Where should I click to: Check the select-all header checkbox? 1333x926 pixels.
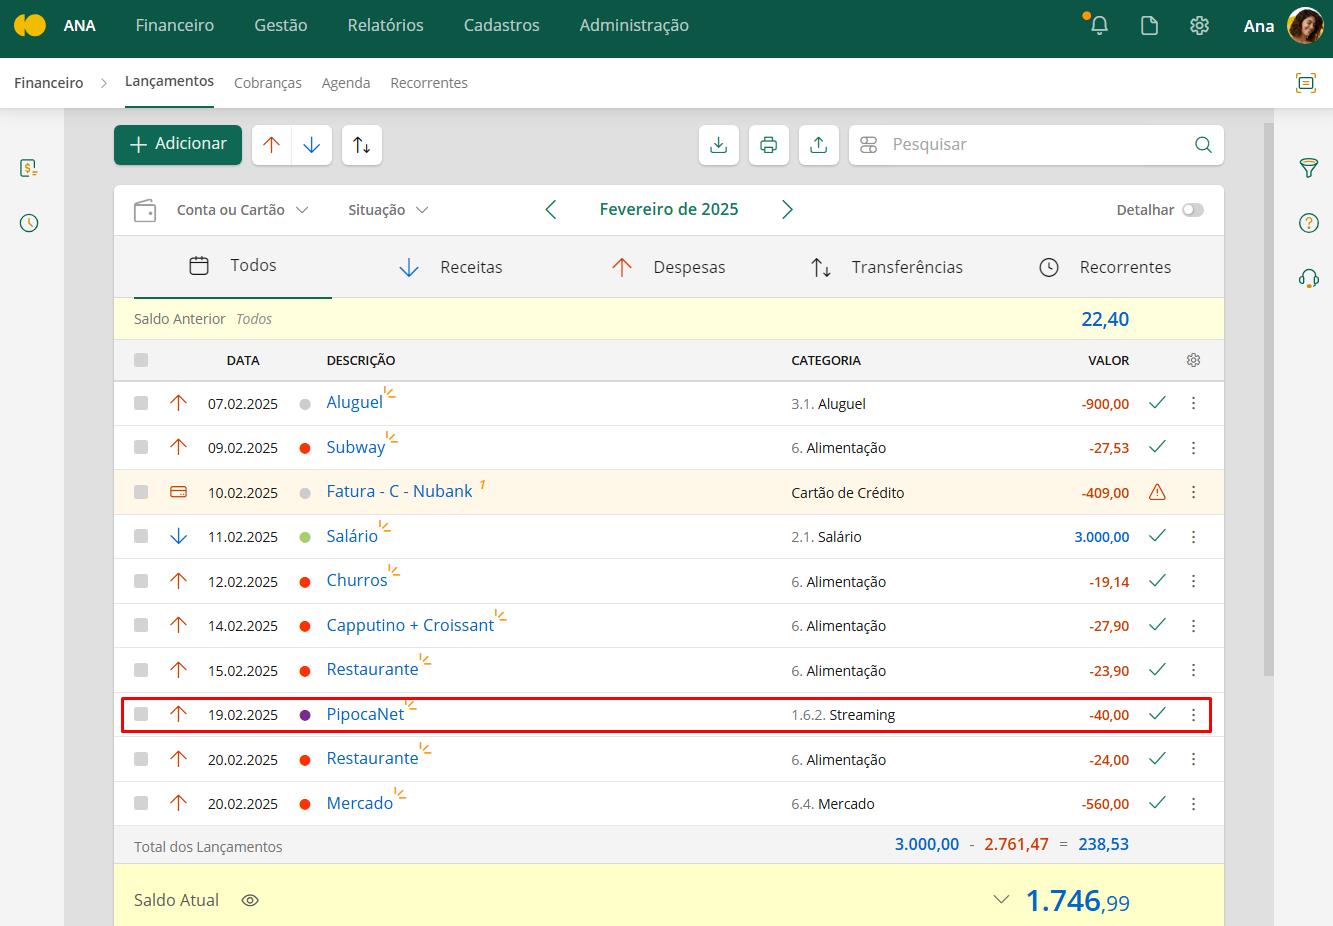141,360
